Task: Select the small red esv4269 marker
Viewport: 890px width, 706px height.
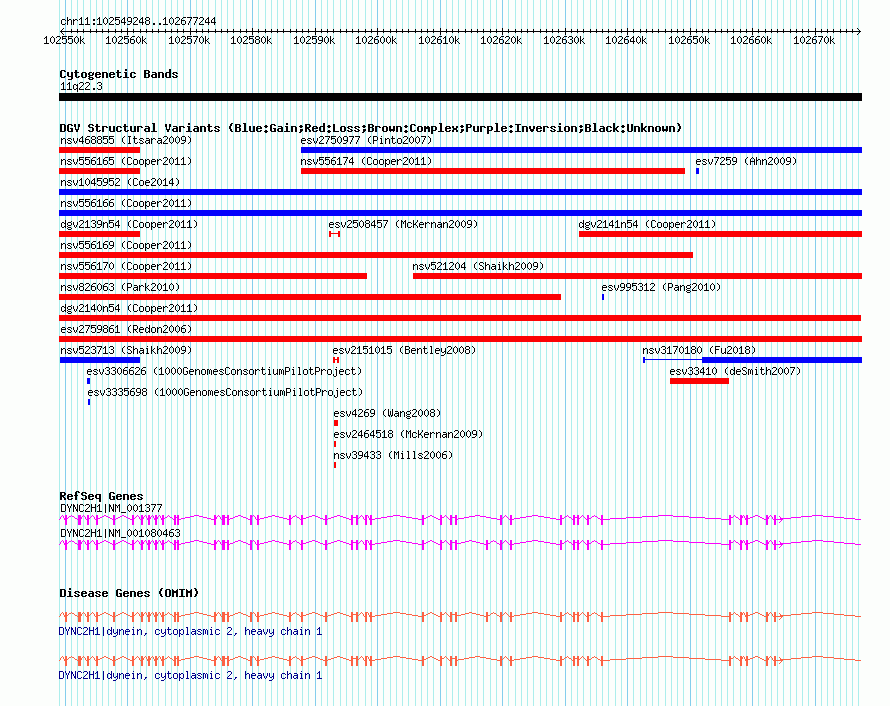Action: coord(336,423)
